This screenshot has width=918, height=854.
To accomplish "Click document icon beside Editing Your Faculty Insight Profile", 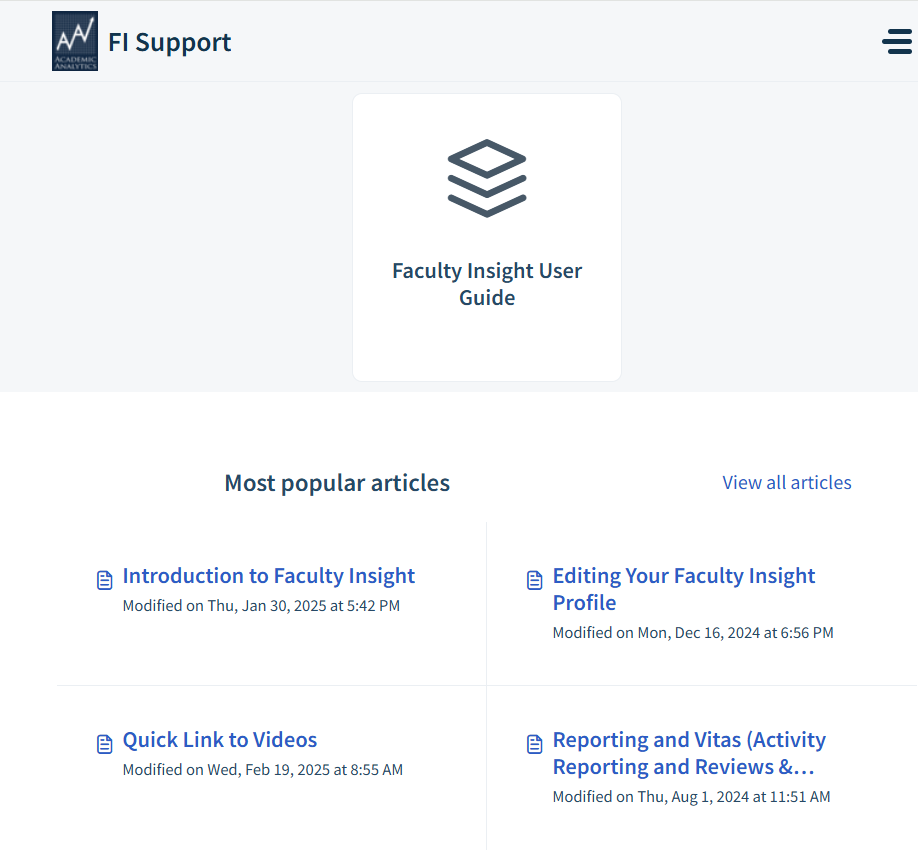I will click(x=535, y=580).
